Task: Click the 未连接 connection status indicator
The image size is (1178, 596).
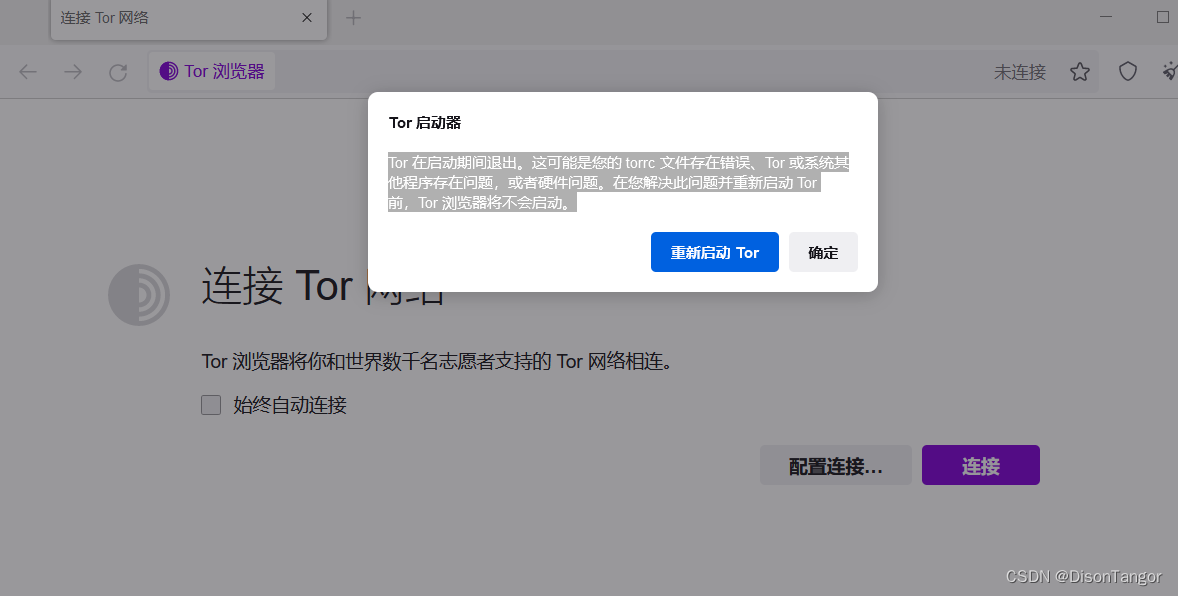Action: (x=1019, y=71)
